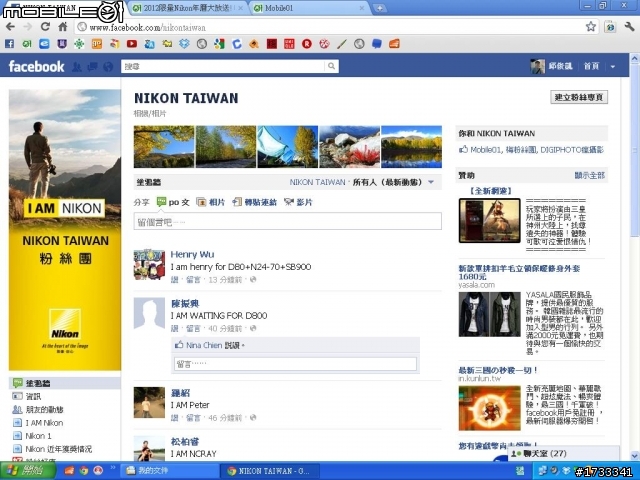Click the Windows Start button
This screenshot has height=480, width=640.
(x=28, y=471)
